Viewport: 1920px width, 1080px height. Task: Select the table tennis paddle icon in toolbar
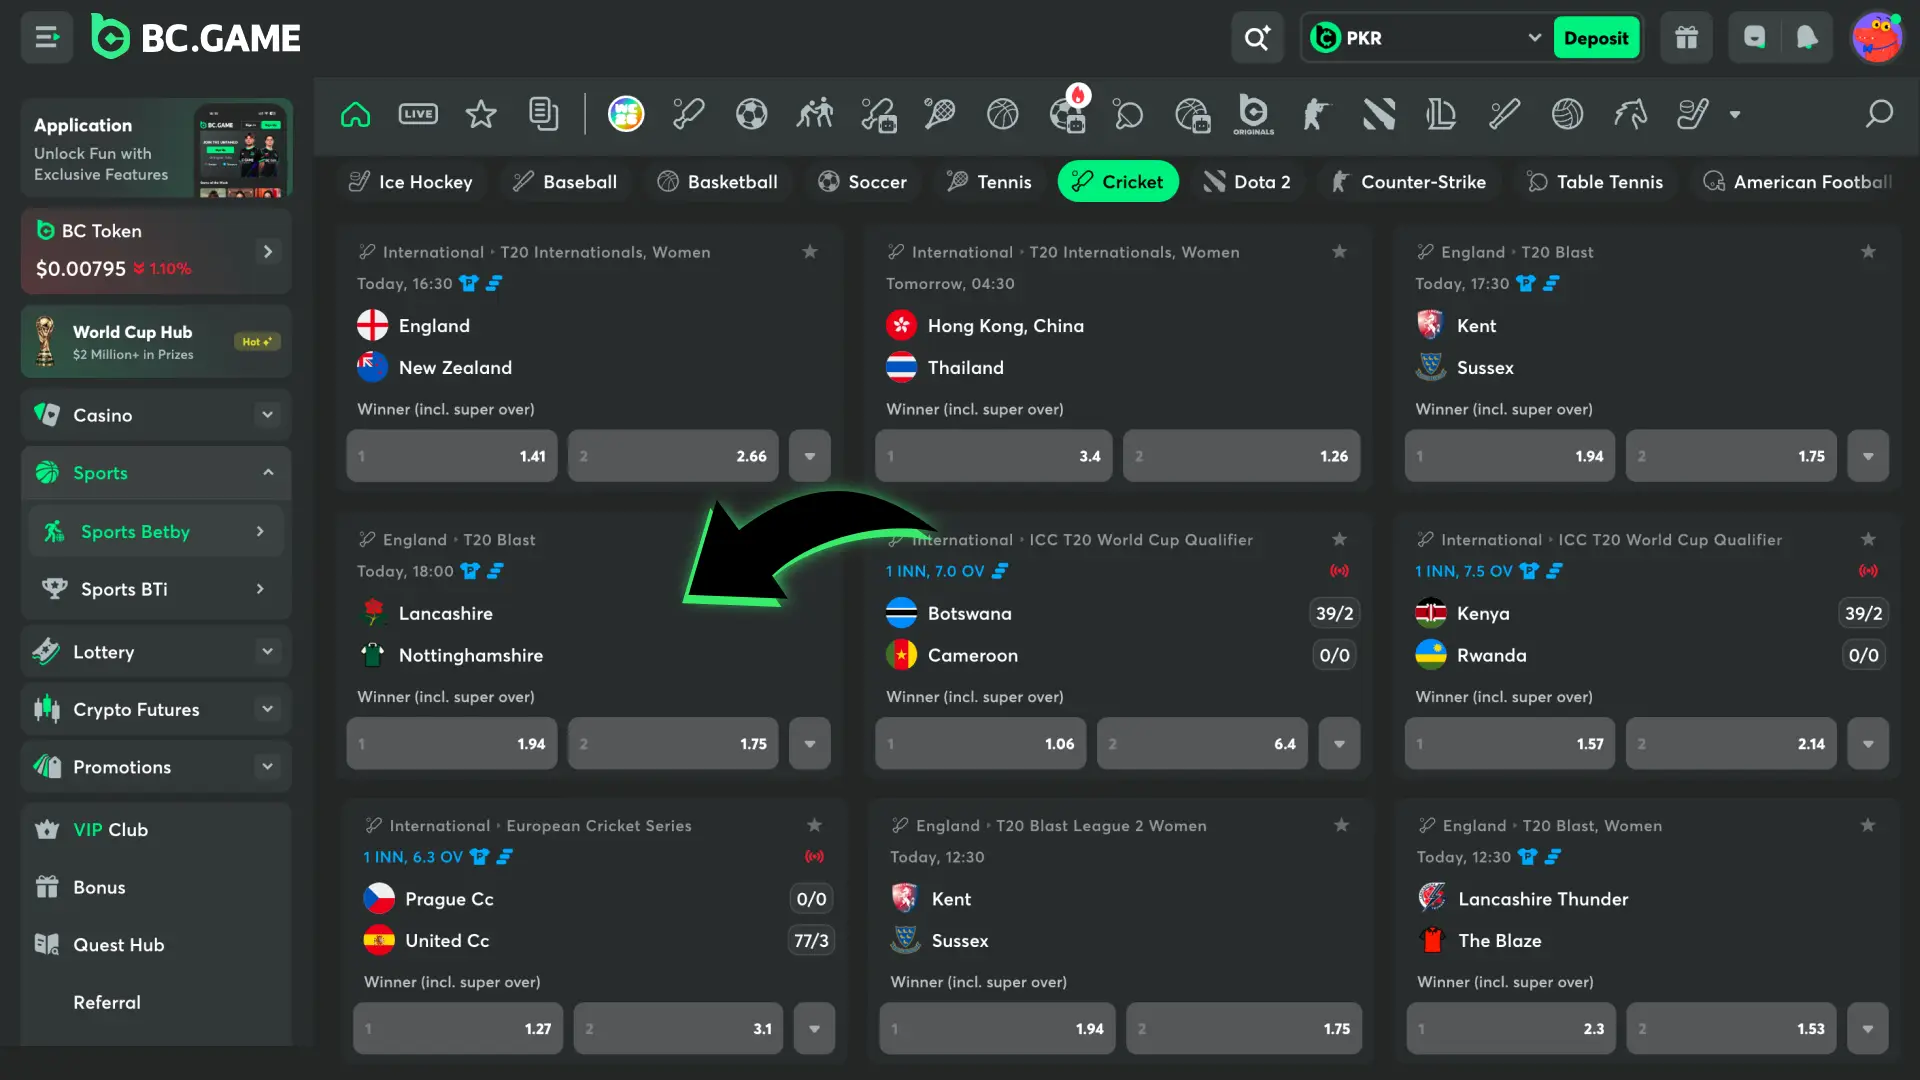click(1128, 114)
